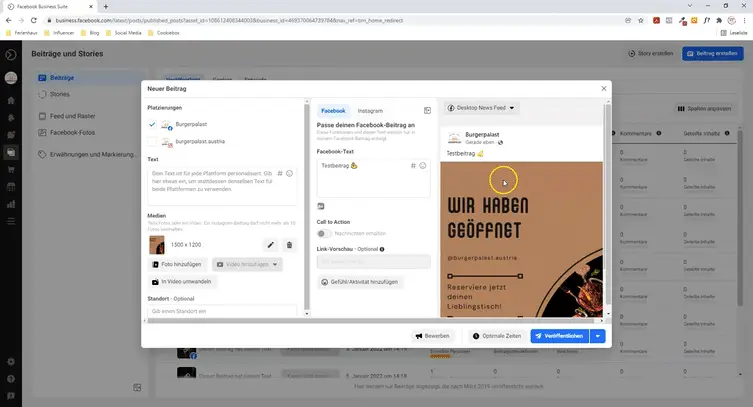
Task: Click Spalten anpassen button
Action: coord(704,109)
